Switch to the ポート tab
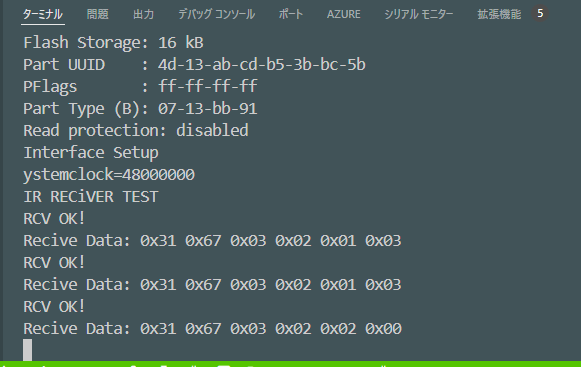This screenshot has height=367, width=581. (x=291, y=14)
